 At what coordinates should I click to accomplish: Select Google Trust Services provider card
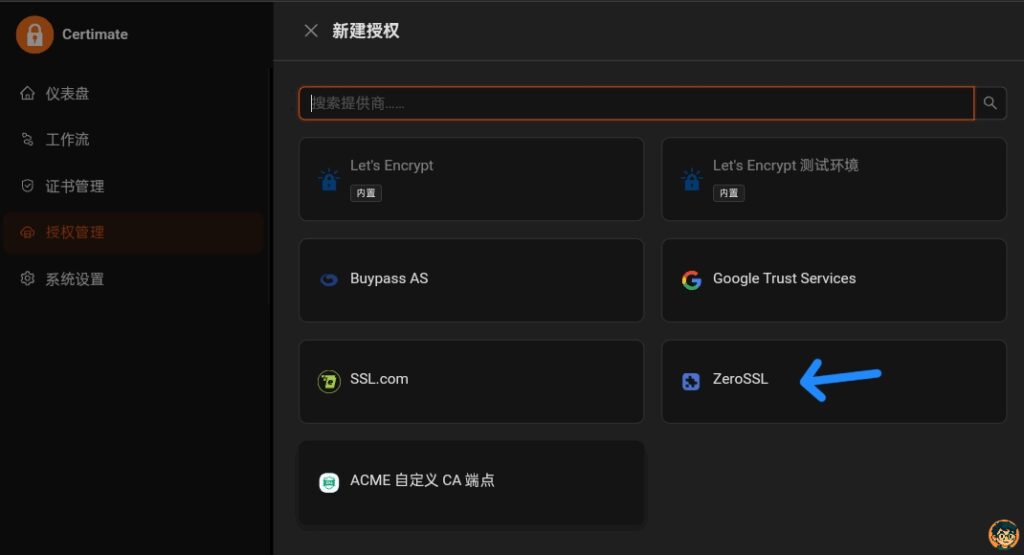point(834,280)
